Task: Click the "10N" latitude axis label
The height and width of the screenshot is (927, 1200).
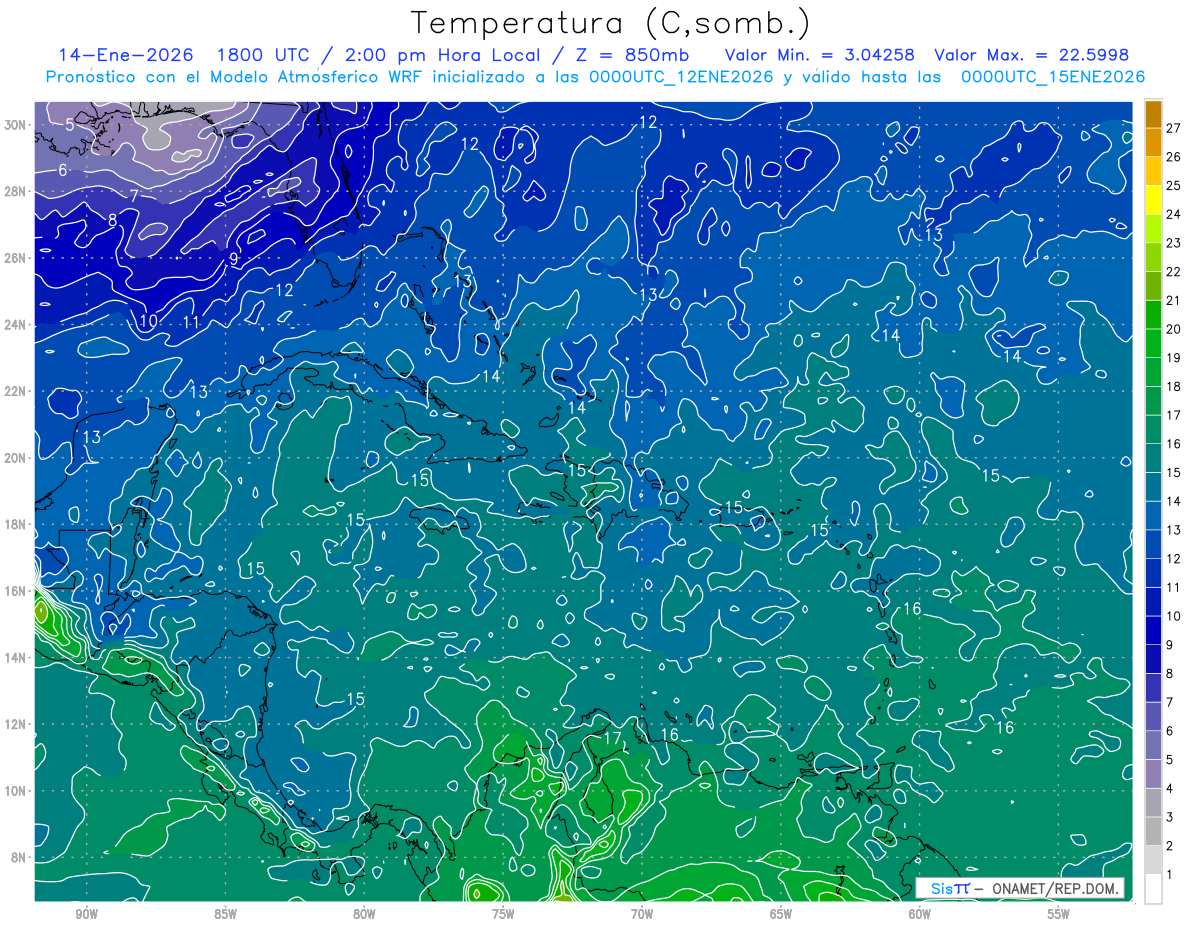Action: click(x=16, y=791)
